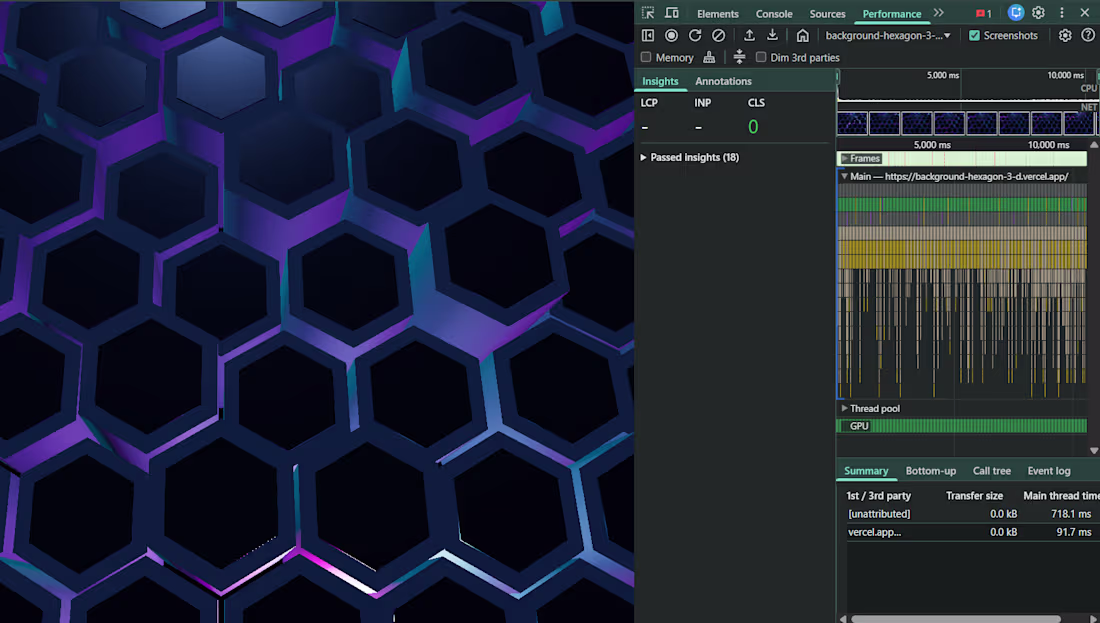Open the Bottom-up tab

[x=931, y=470]
